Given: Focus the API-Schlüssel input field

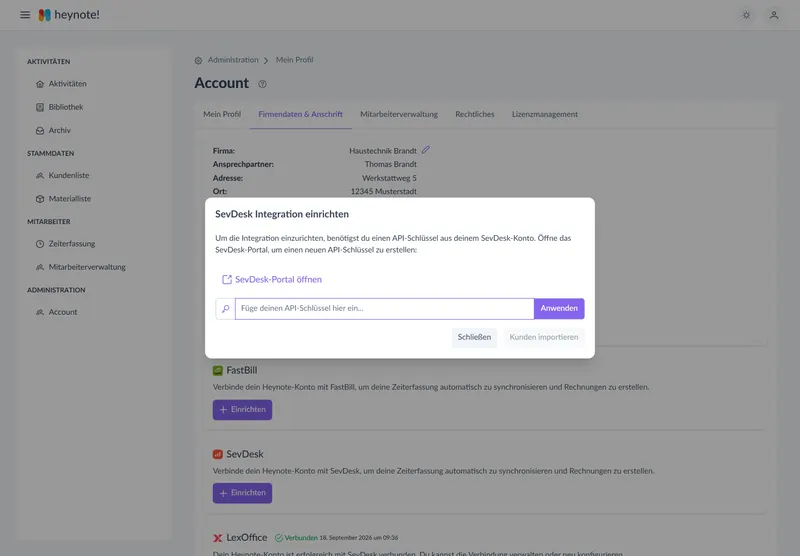Looking at the screenshot, I should (x=385, y=309).
